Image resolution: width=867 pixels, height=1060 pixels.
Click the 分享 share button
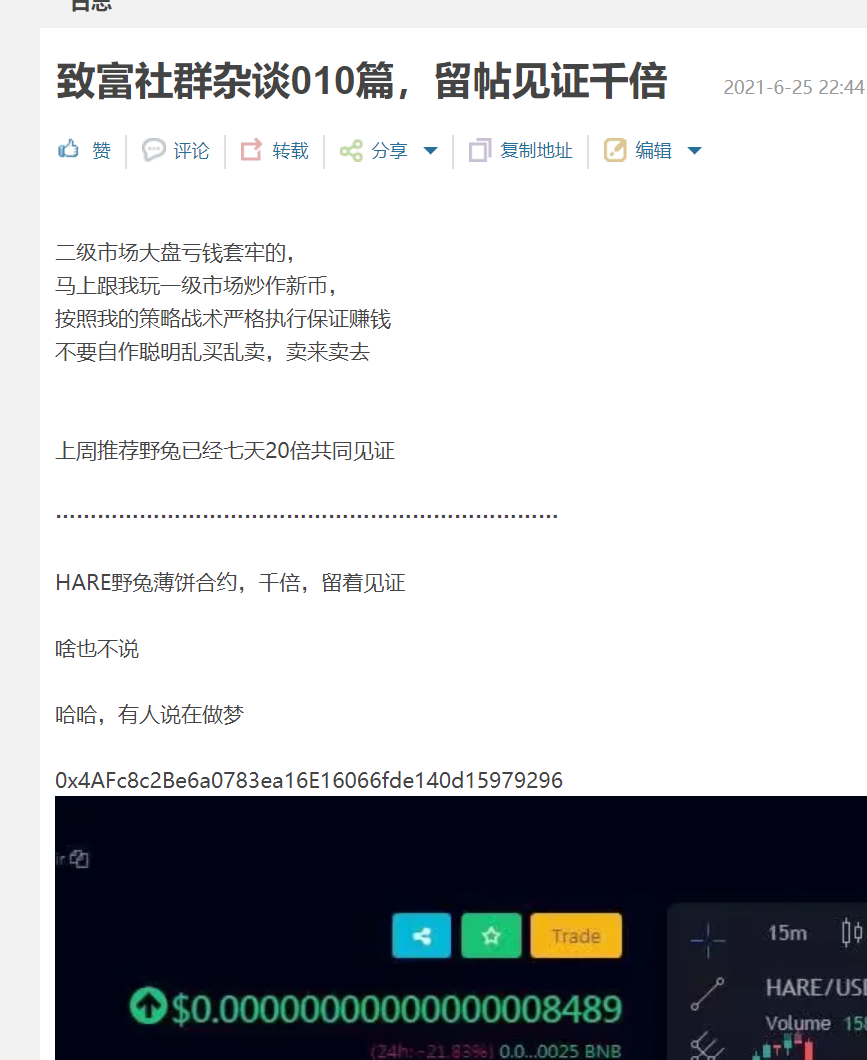pyautogui.click(x=389, y=150)
